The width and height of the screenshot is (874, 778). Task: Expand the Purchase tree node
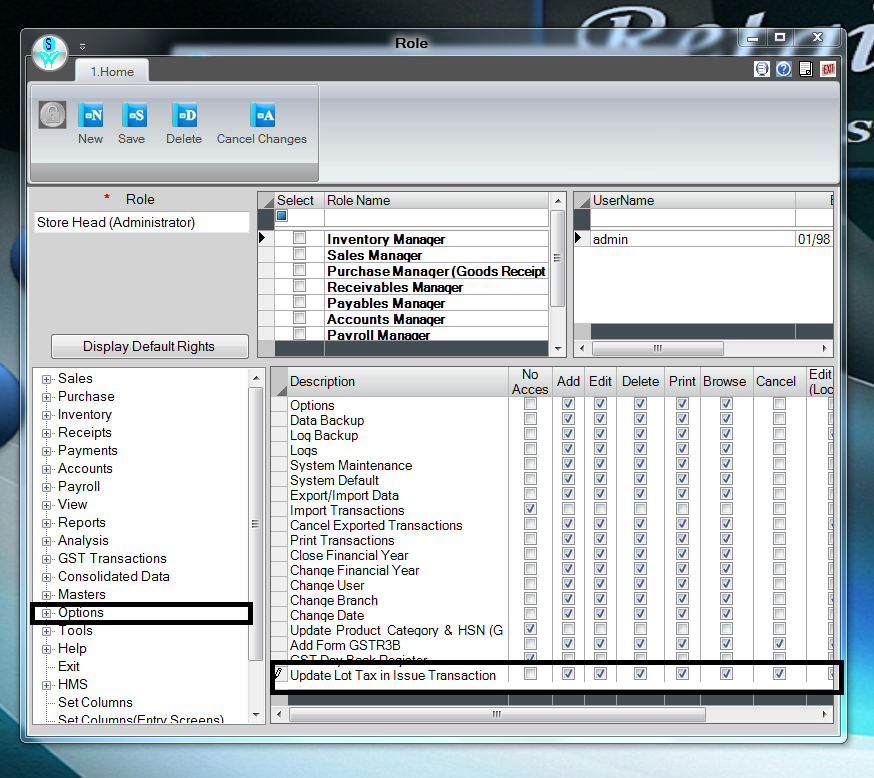click(x=46, y=397)
